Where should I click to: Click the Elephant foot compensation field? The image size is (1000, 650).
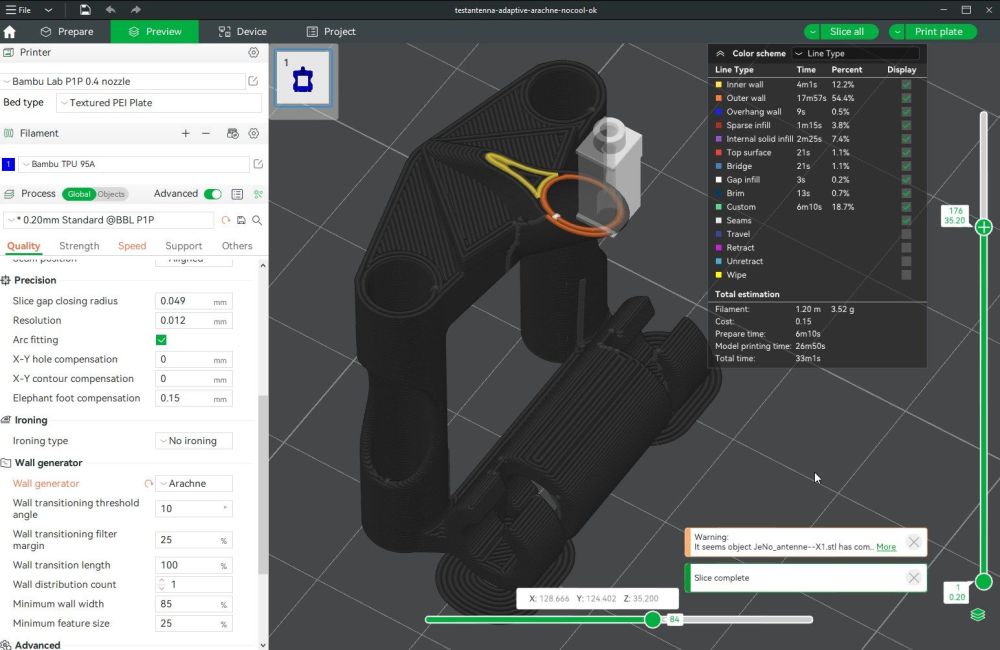pyautogui.click(x=194, y=399)
